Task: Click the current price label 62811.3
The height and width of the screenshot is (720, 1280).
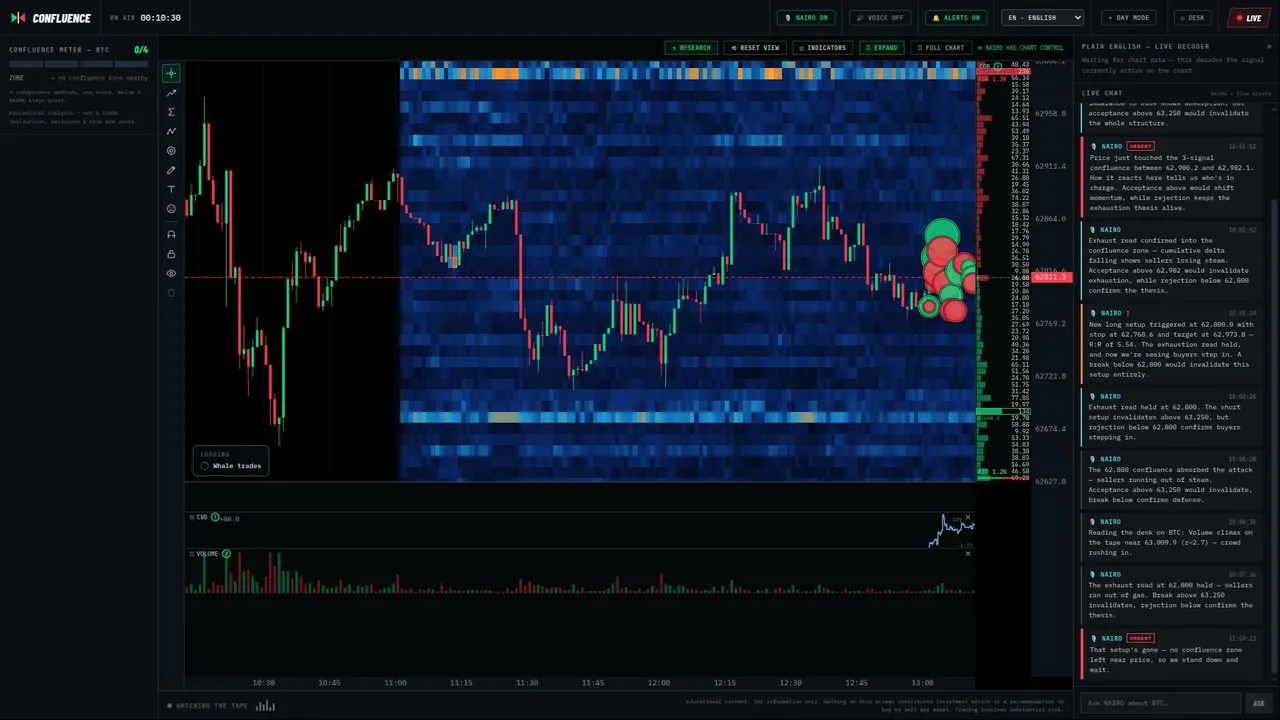Action: pos(1052,277)
